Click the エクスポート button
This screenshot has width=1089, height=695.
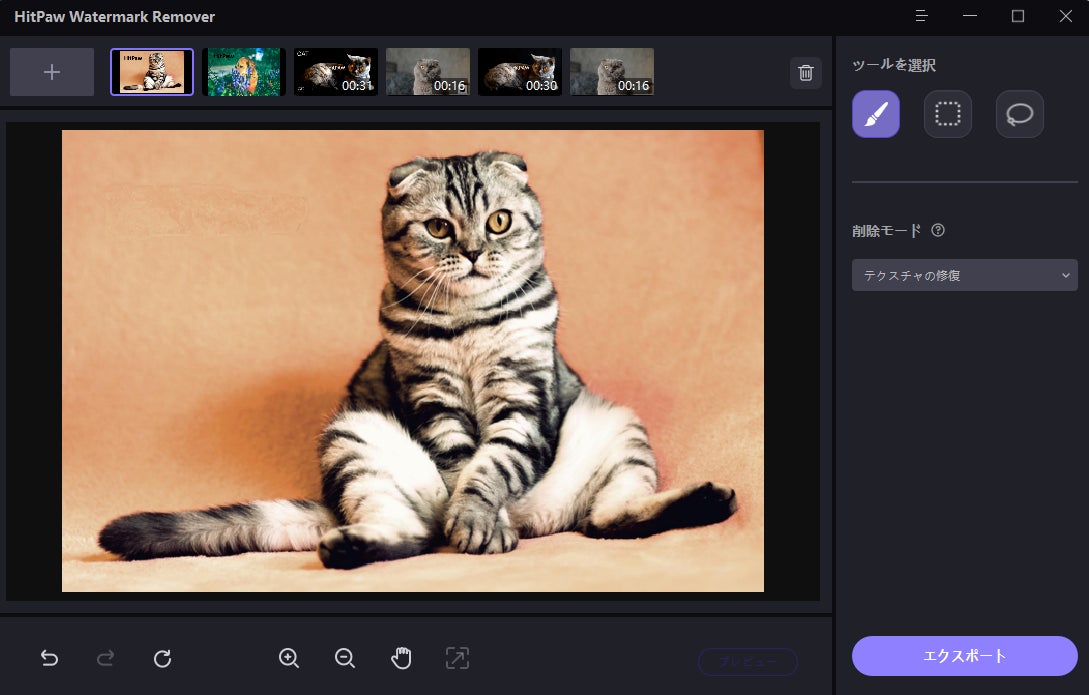pyautogui.click(x=965, y=656)
